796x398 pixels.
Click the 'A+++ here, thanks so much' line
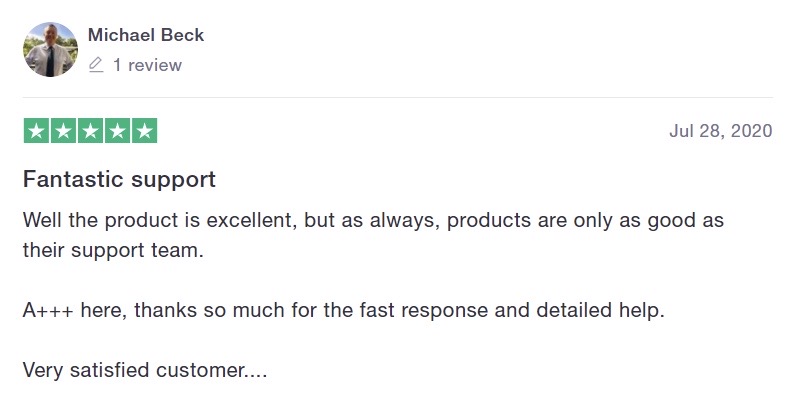point(344,310)
